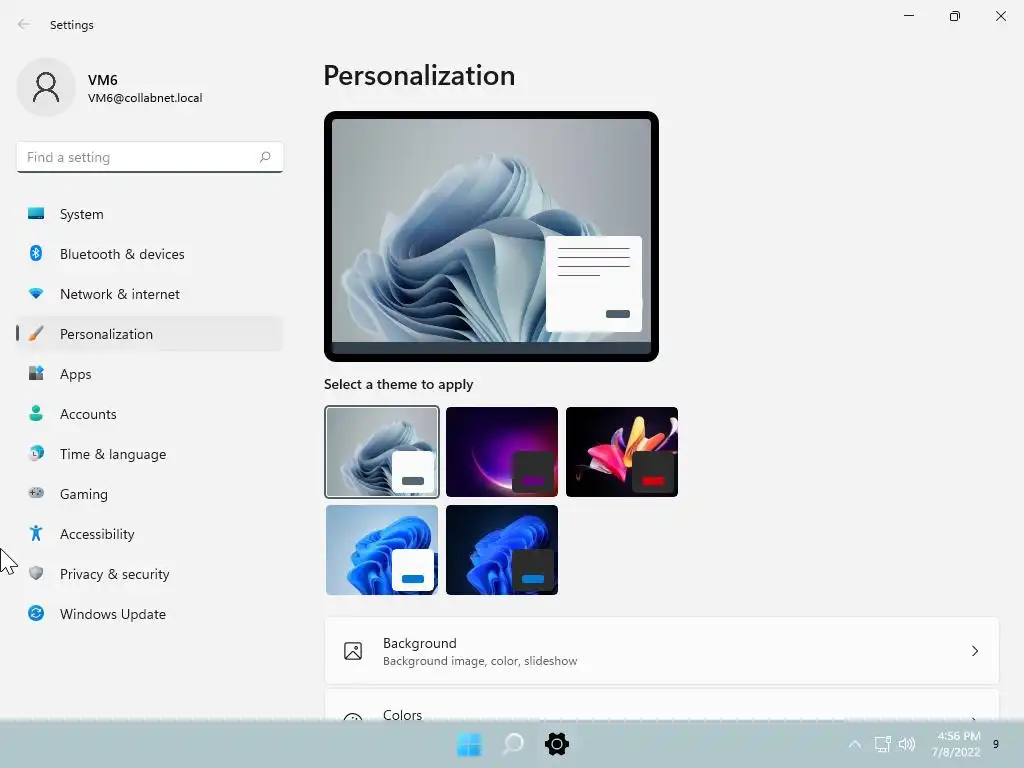Click the System monitor icon in sidebar
Image resolution: width=1024 pixels, height=768 pixels.
36,214
